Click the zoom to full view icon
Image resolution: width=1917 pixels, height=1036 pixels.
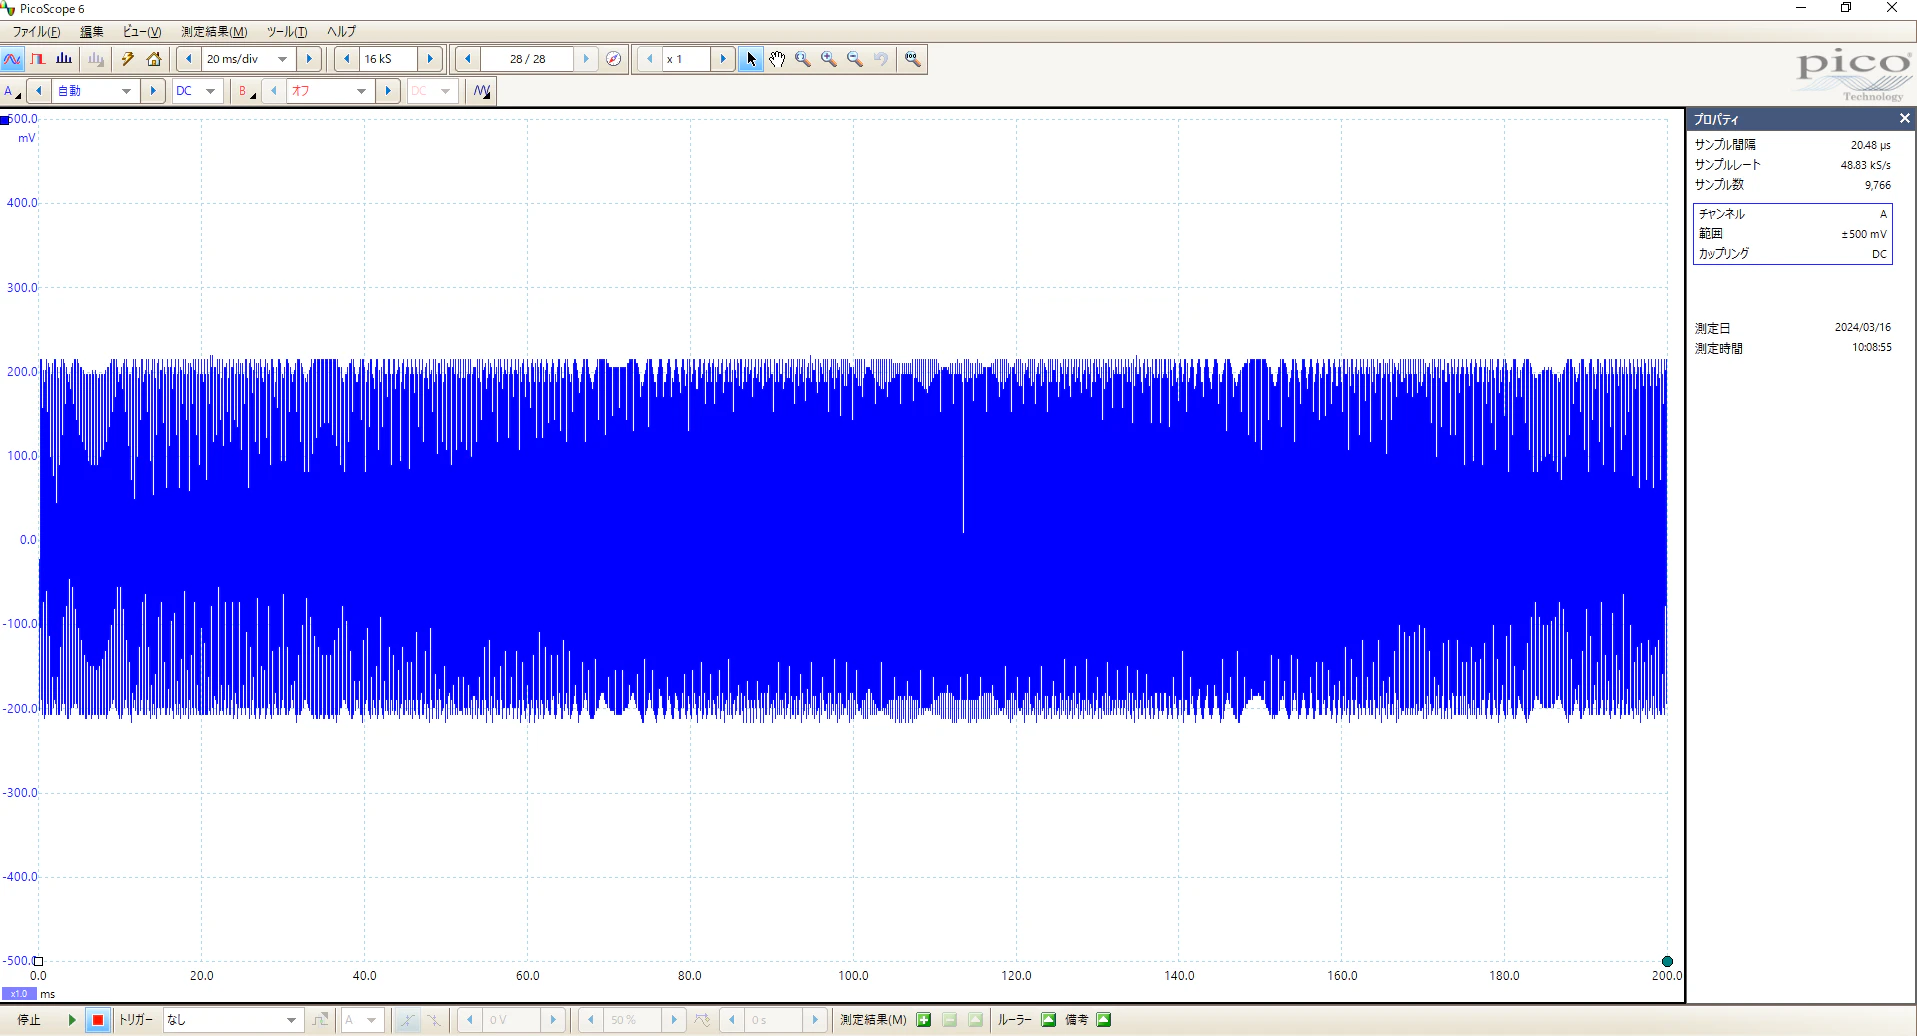pos(912,59)
